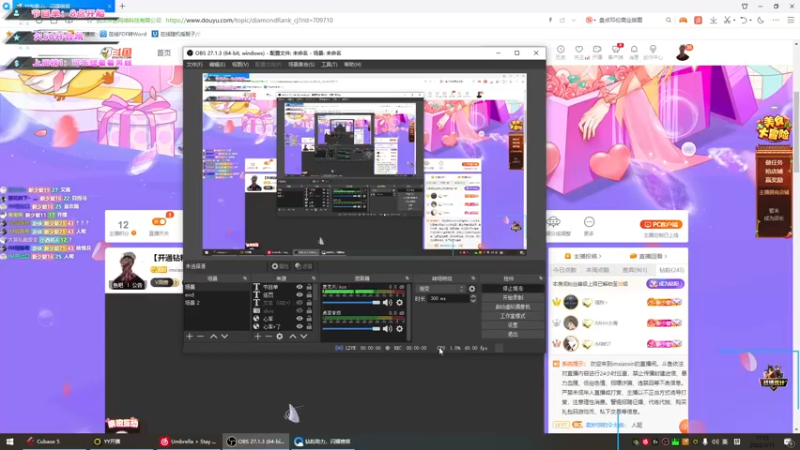Move the selected scene down
Screen dimensions: 800x450
(224, 336)
